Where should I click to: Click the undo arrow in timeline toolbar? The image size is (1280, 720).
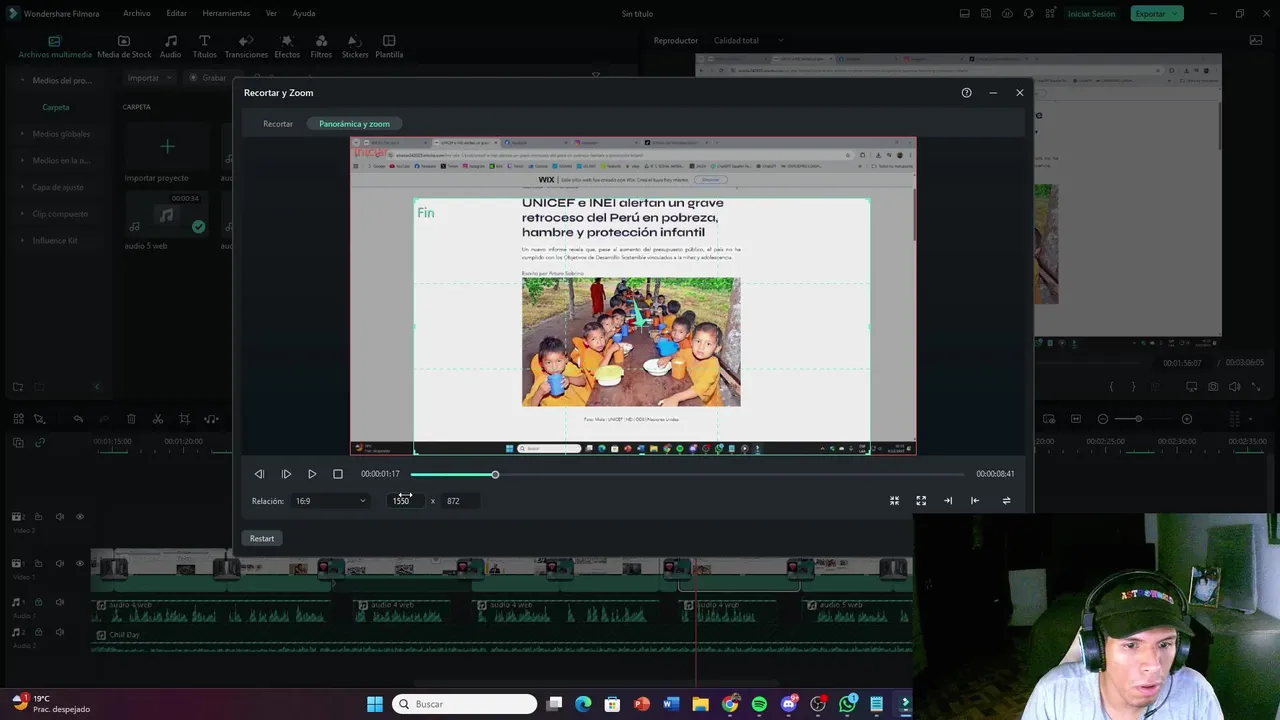tap(78, 419)
